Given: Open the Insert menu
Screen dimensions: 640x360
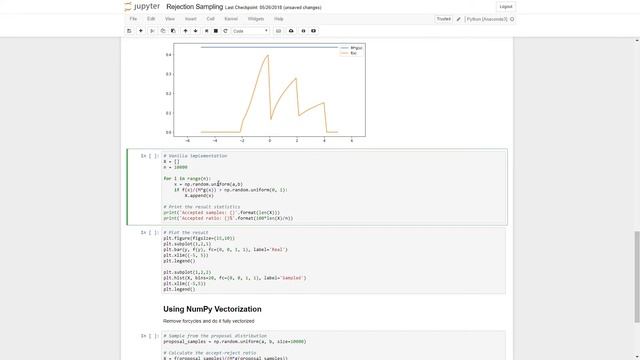Looking at the screenshot, I should pos(191,19).
